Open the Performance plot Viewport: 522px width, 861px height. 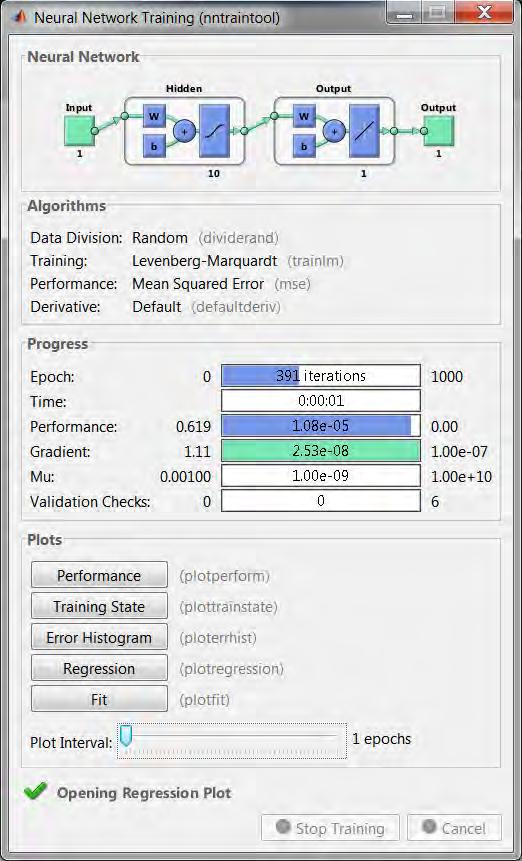coord(99,575)
